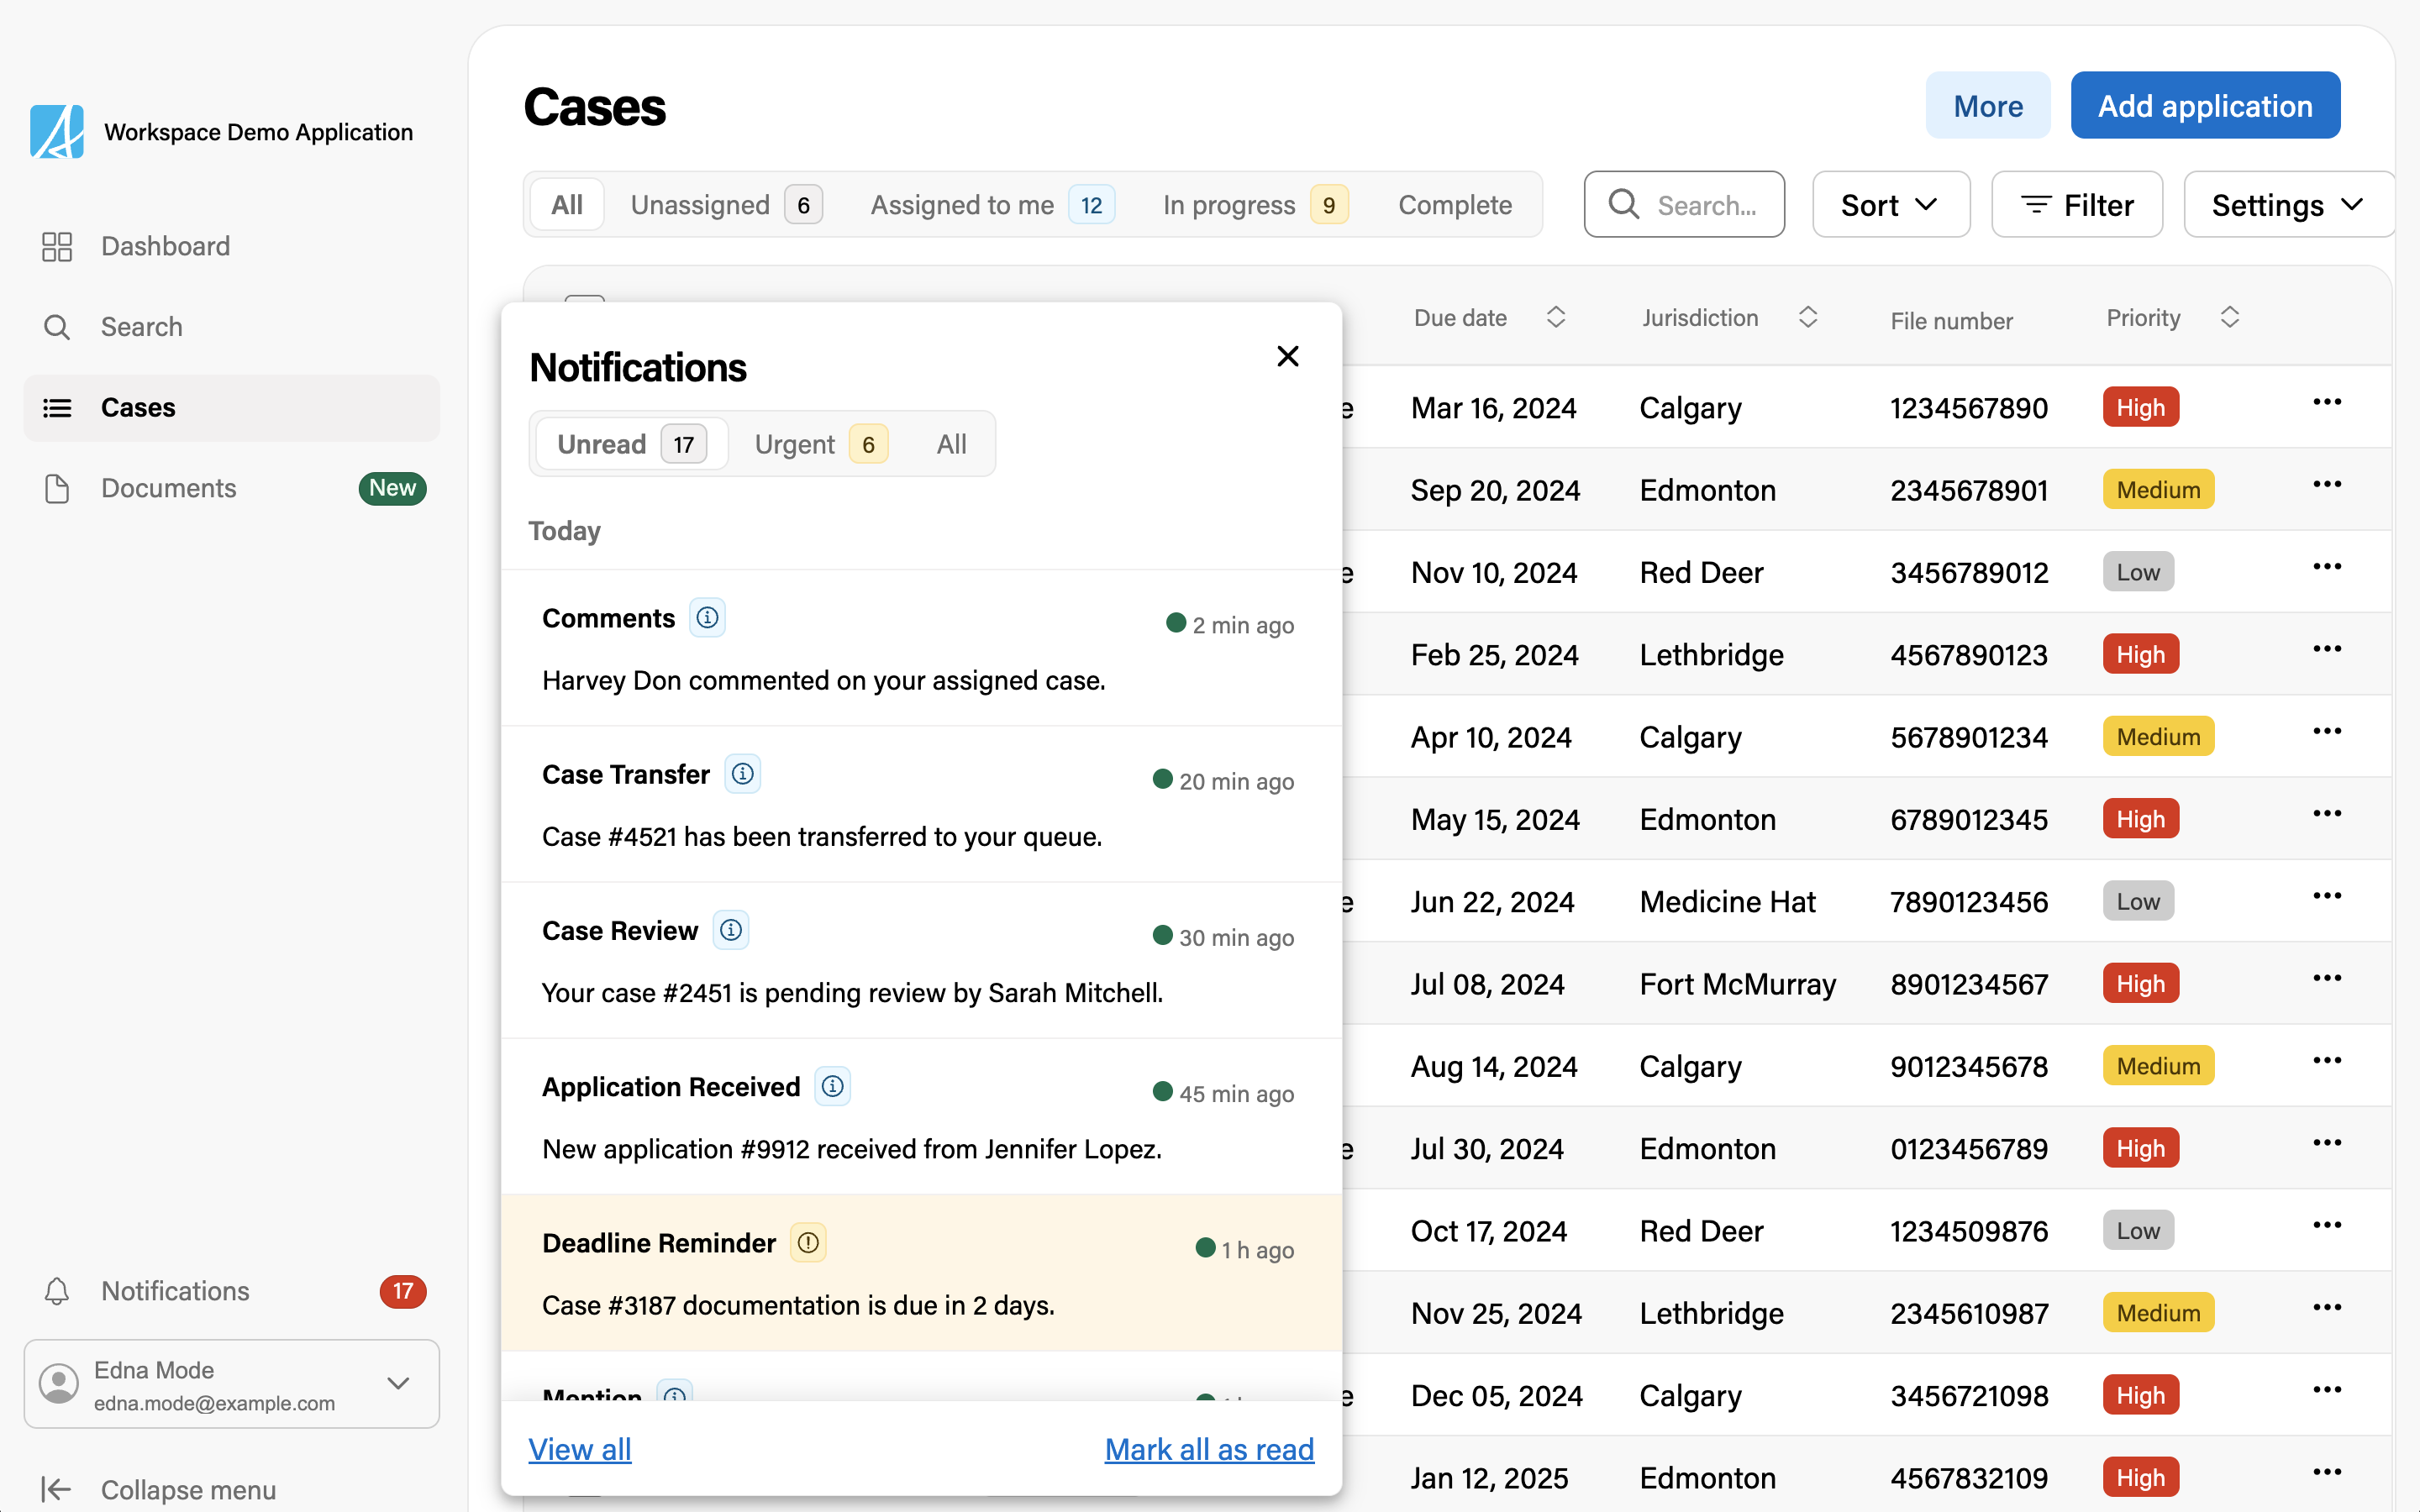Click the Workspace Demo Application logo
Viewport: 2420px width, 1512px height.
pyautogui.click(x=57, y=132)
